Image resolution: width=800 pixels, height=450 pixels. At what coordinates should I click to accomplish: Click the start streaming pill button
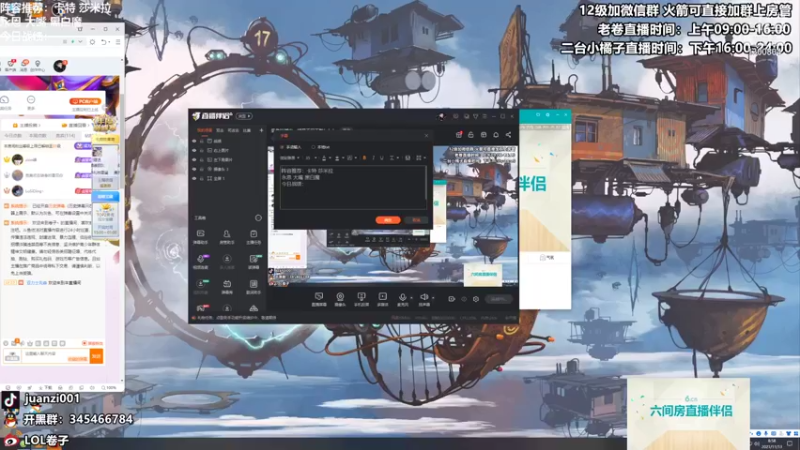click(498, 299)
